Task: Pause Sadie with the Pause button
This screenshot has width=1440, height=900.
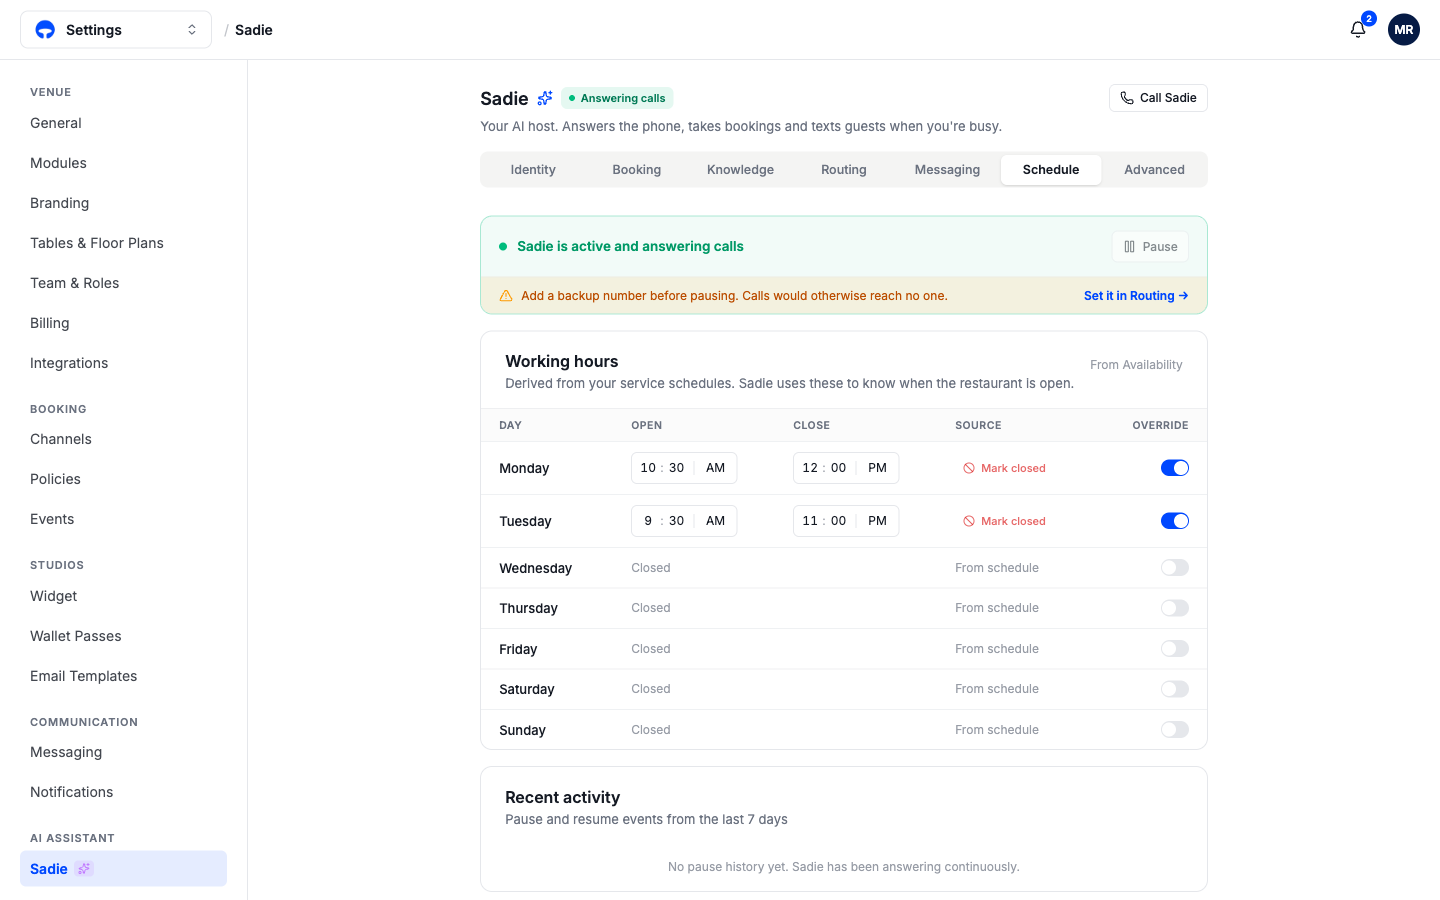Action: tap(1150, 247)
